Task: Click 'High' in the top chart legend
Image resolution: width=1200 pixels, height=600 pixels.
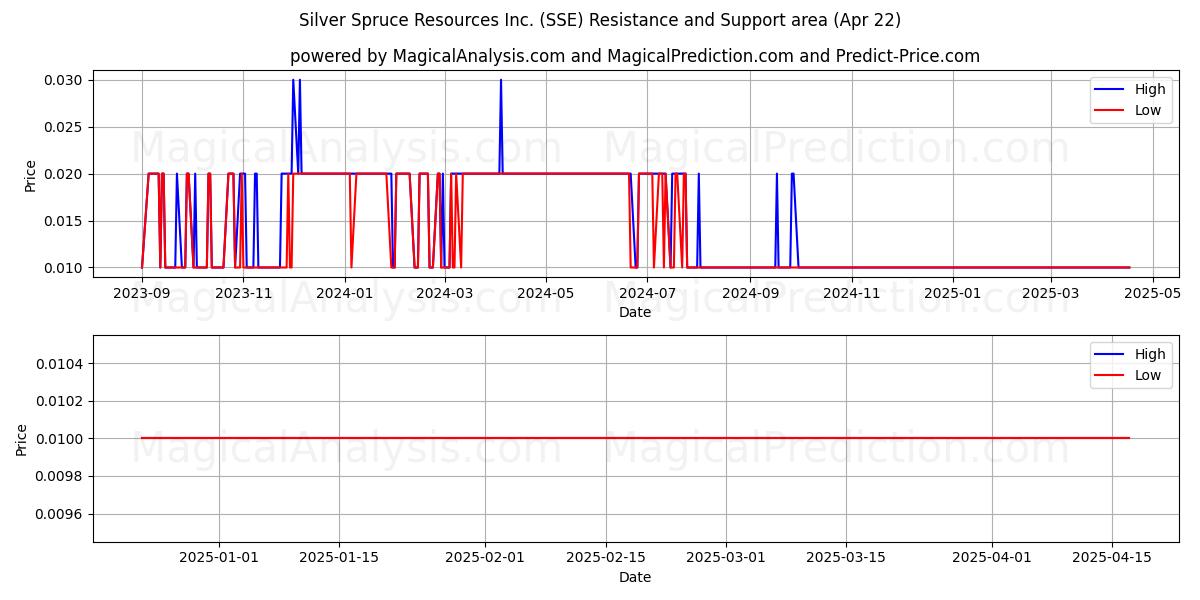Action: [1150, 89]
